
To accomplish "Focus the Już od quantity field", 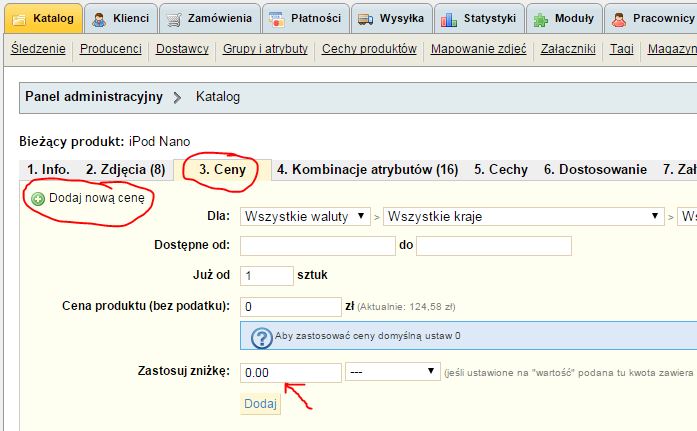I will 267,276.
